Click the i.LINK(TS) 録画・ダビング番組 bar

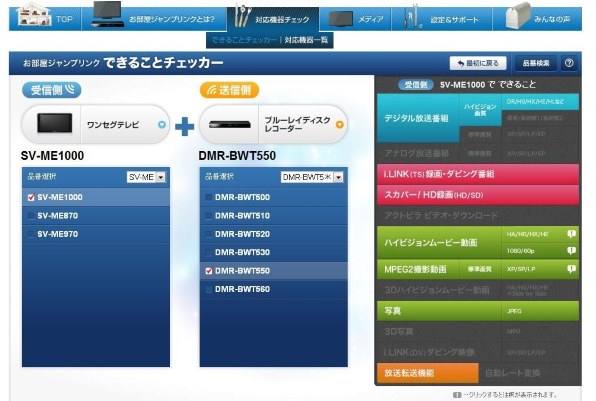[x=478, y=174]
